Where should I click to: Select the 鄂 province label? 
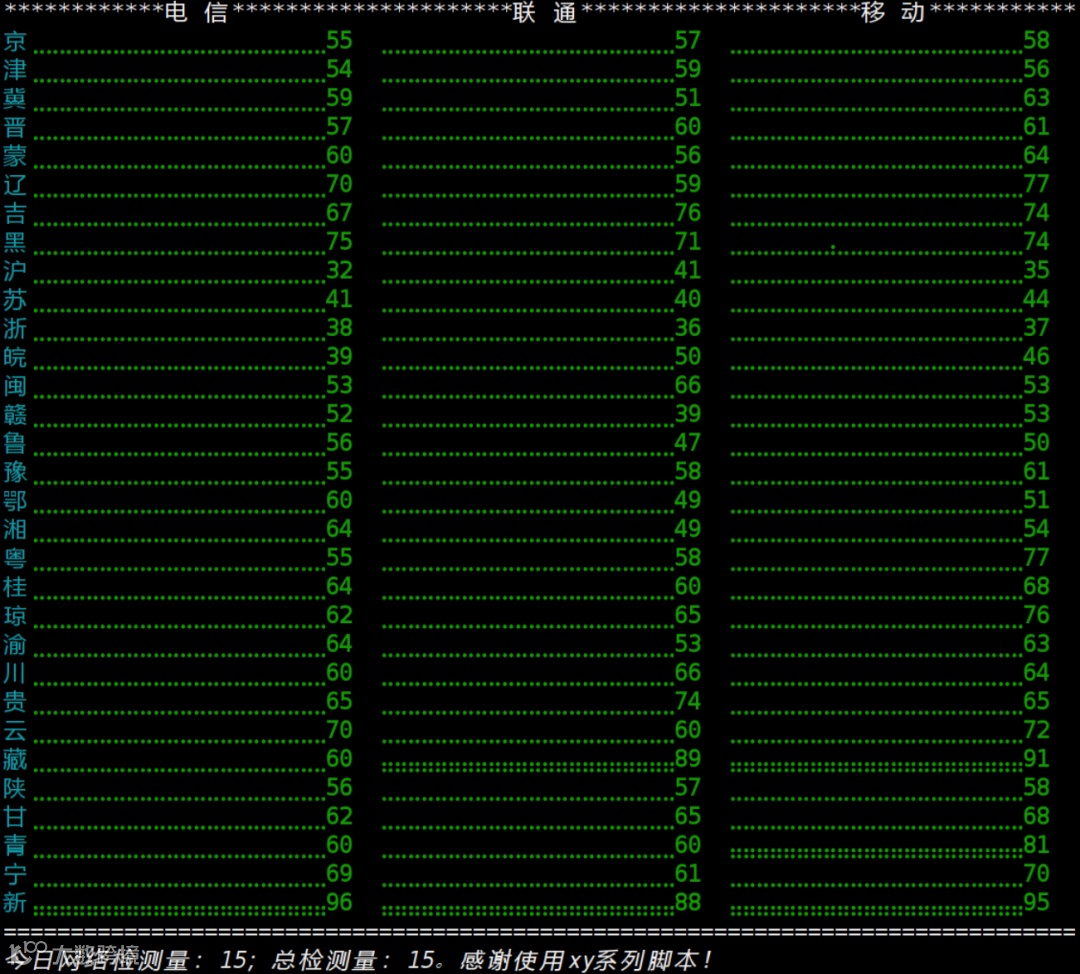click(x=15, y=500)
